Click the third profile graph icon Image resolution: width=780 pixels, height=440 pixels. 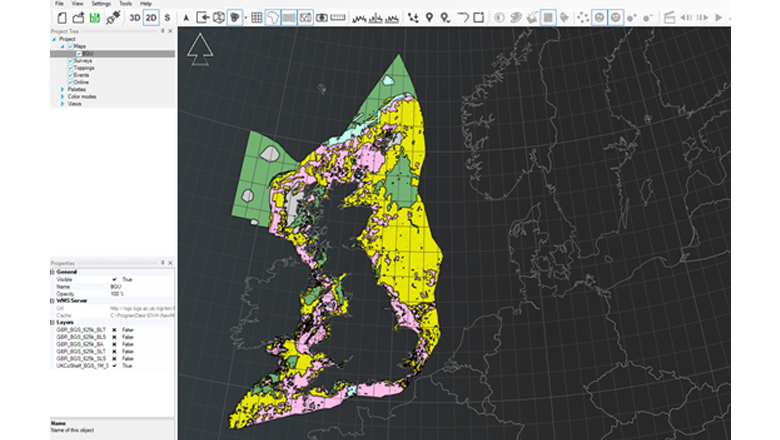[392, 18]
